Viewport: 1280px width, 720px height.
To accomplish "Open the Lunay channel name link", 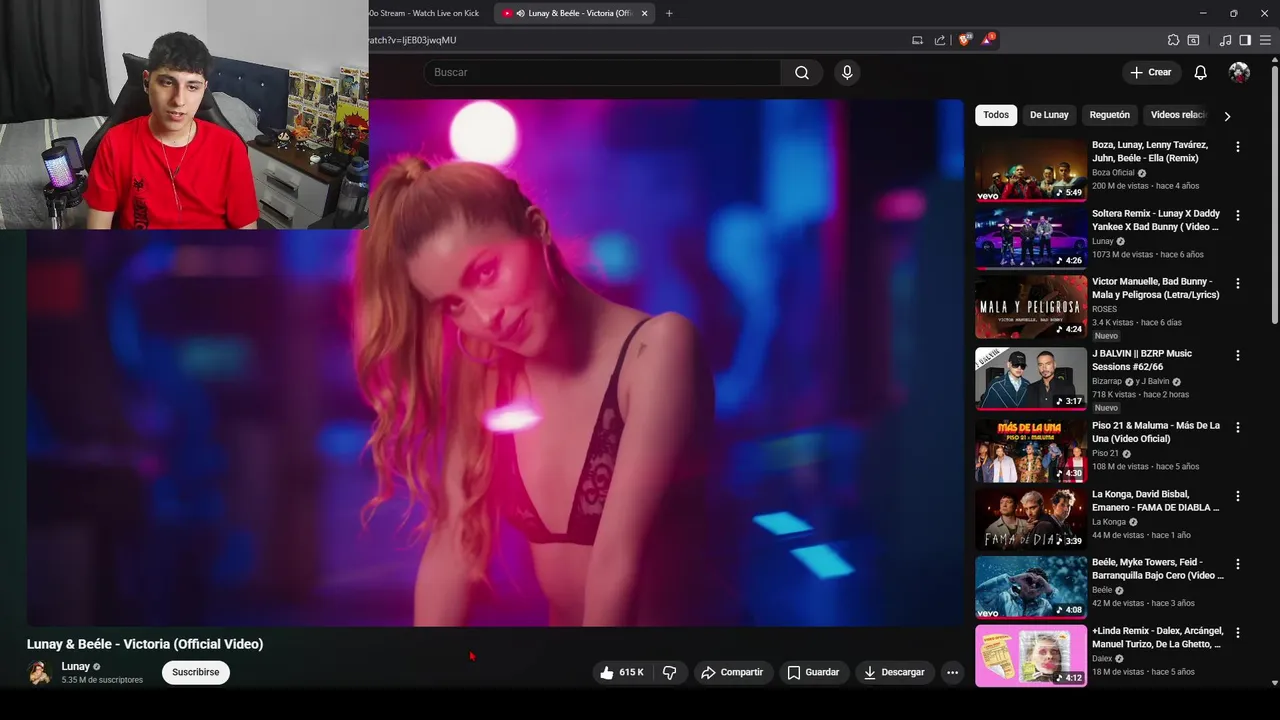I will click(x=75, y=666).
